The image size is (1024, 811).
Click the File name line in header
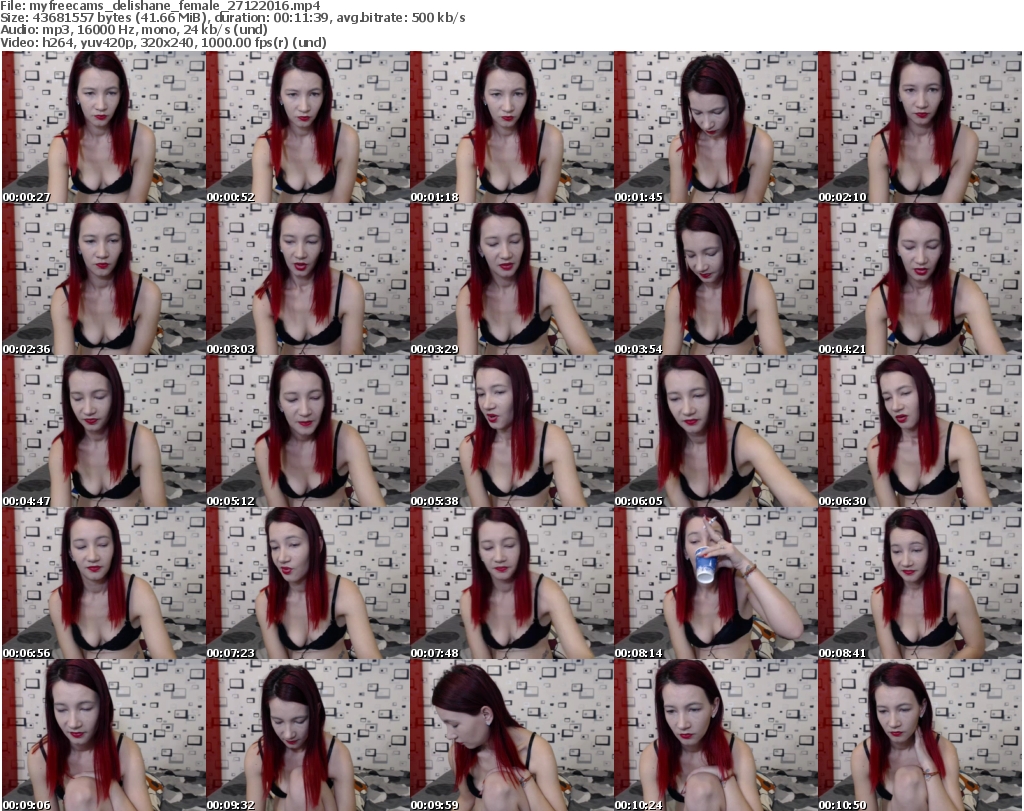[161, 6]
